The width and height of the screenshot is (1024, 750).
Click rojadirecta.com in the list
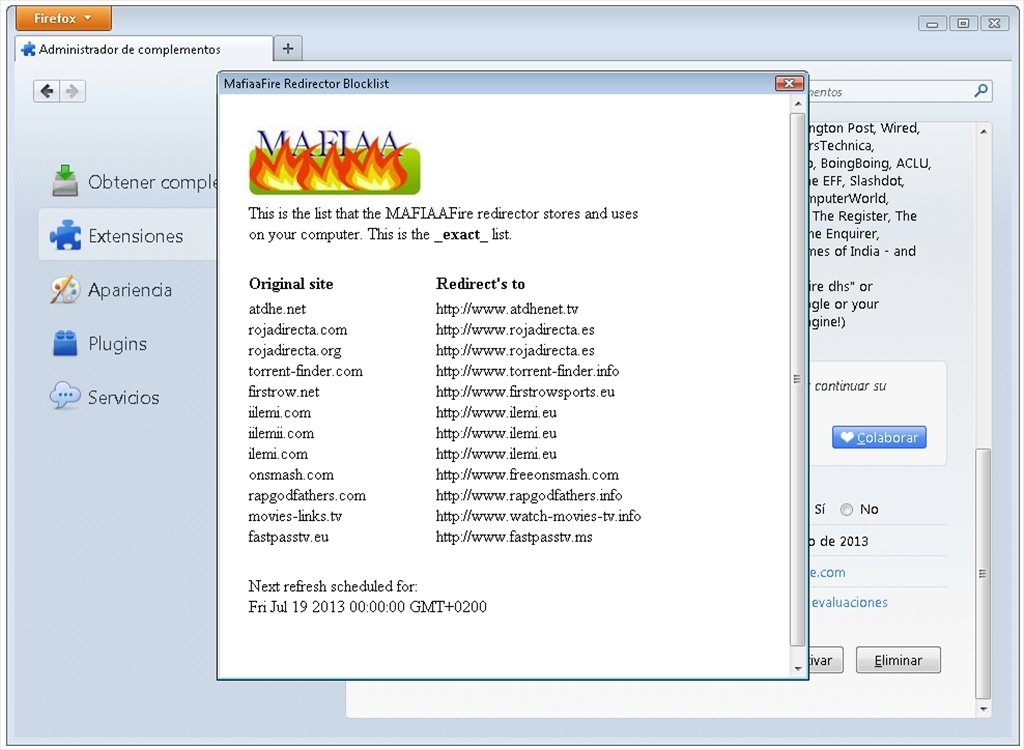(x=298, y=329)
